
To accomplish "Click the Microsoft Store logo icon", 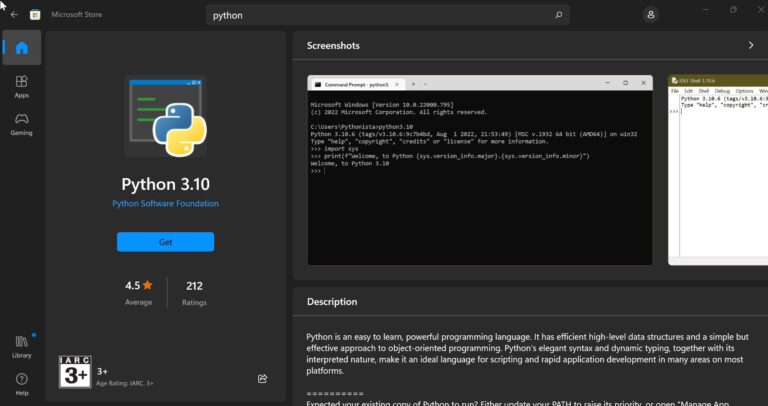I will click(35, 15).
